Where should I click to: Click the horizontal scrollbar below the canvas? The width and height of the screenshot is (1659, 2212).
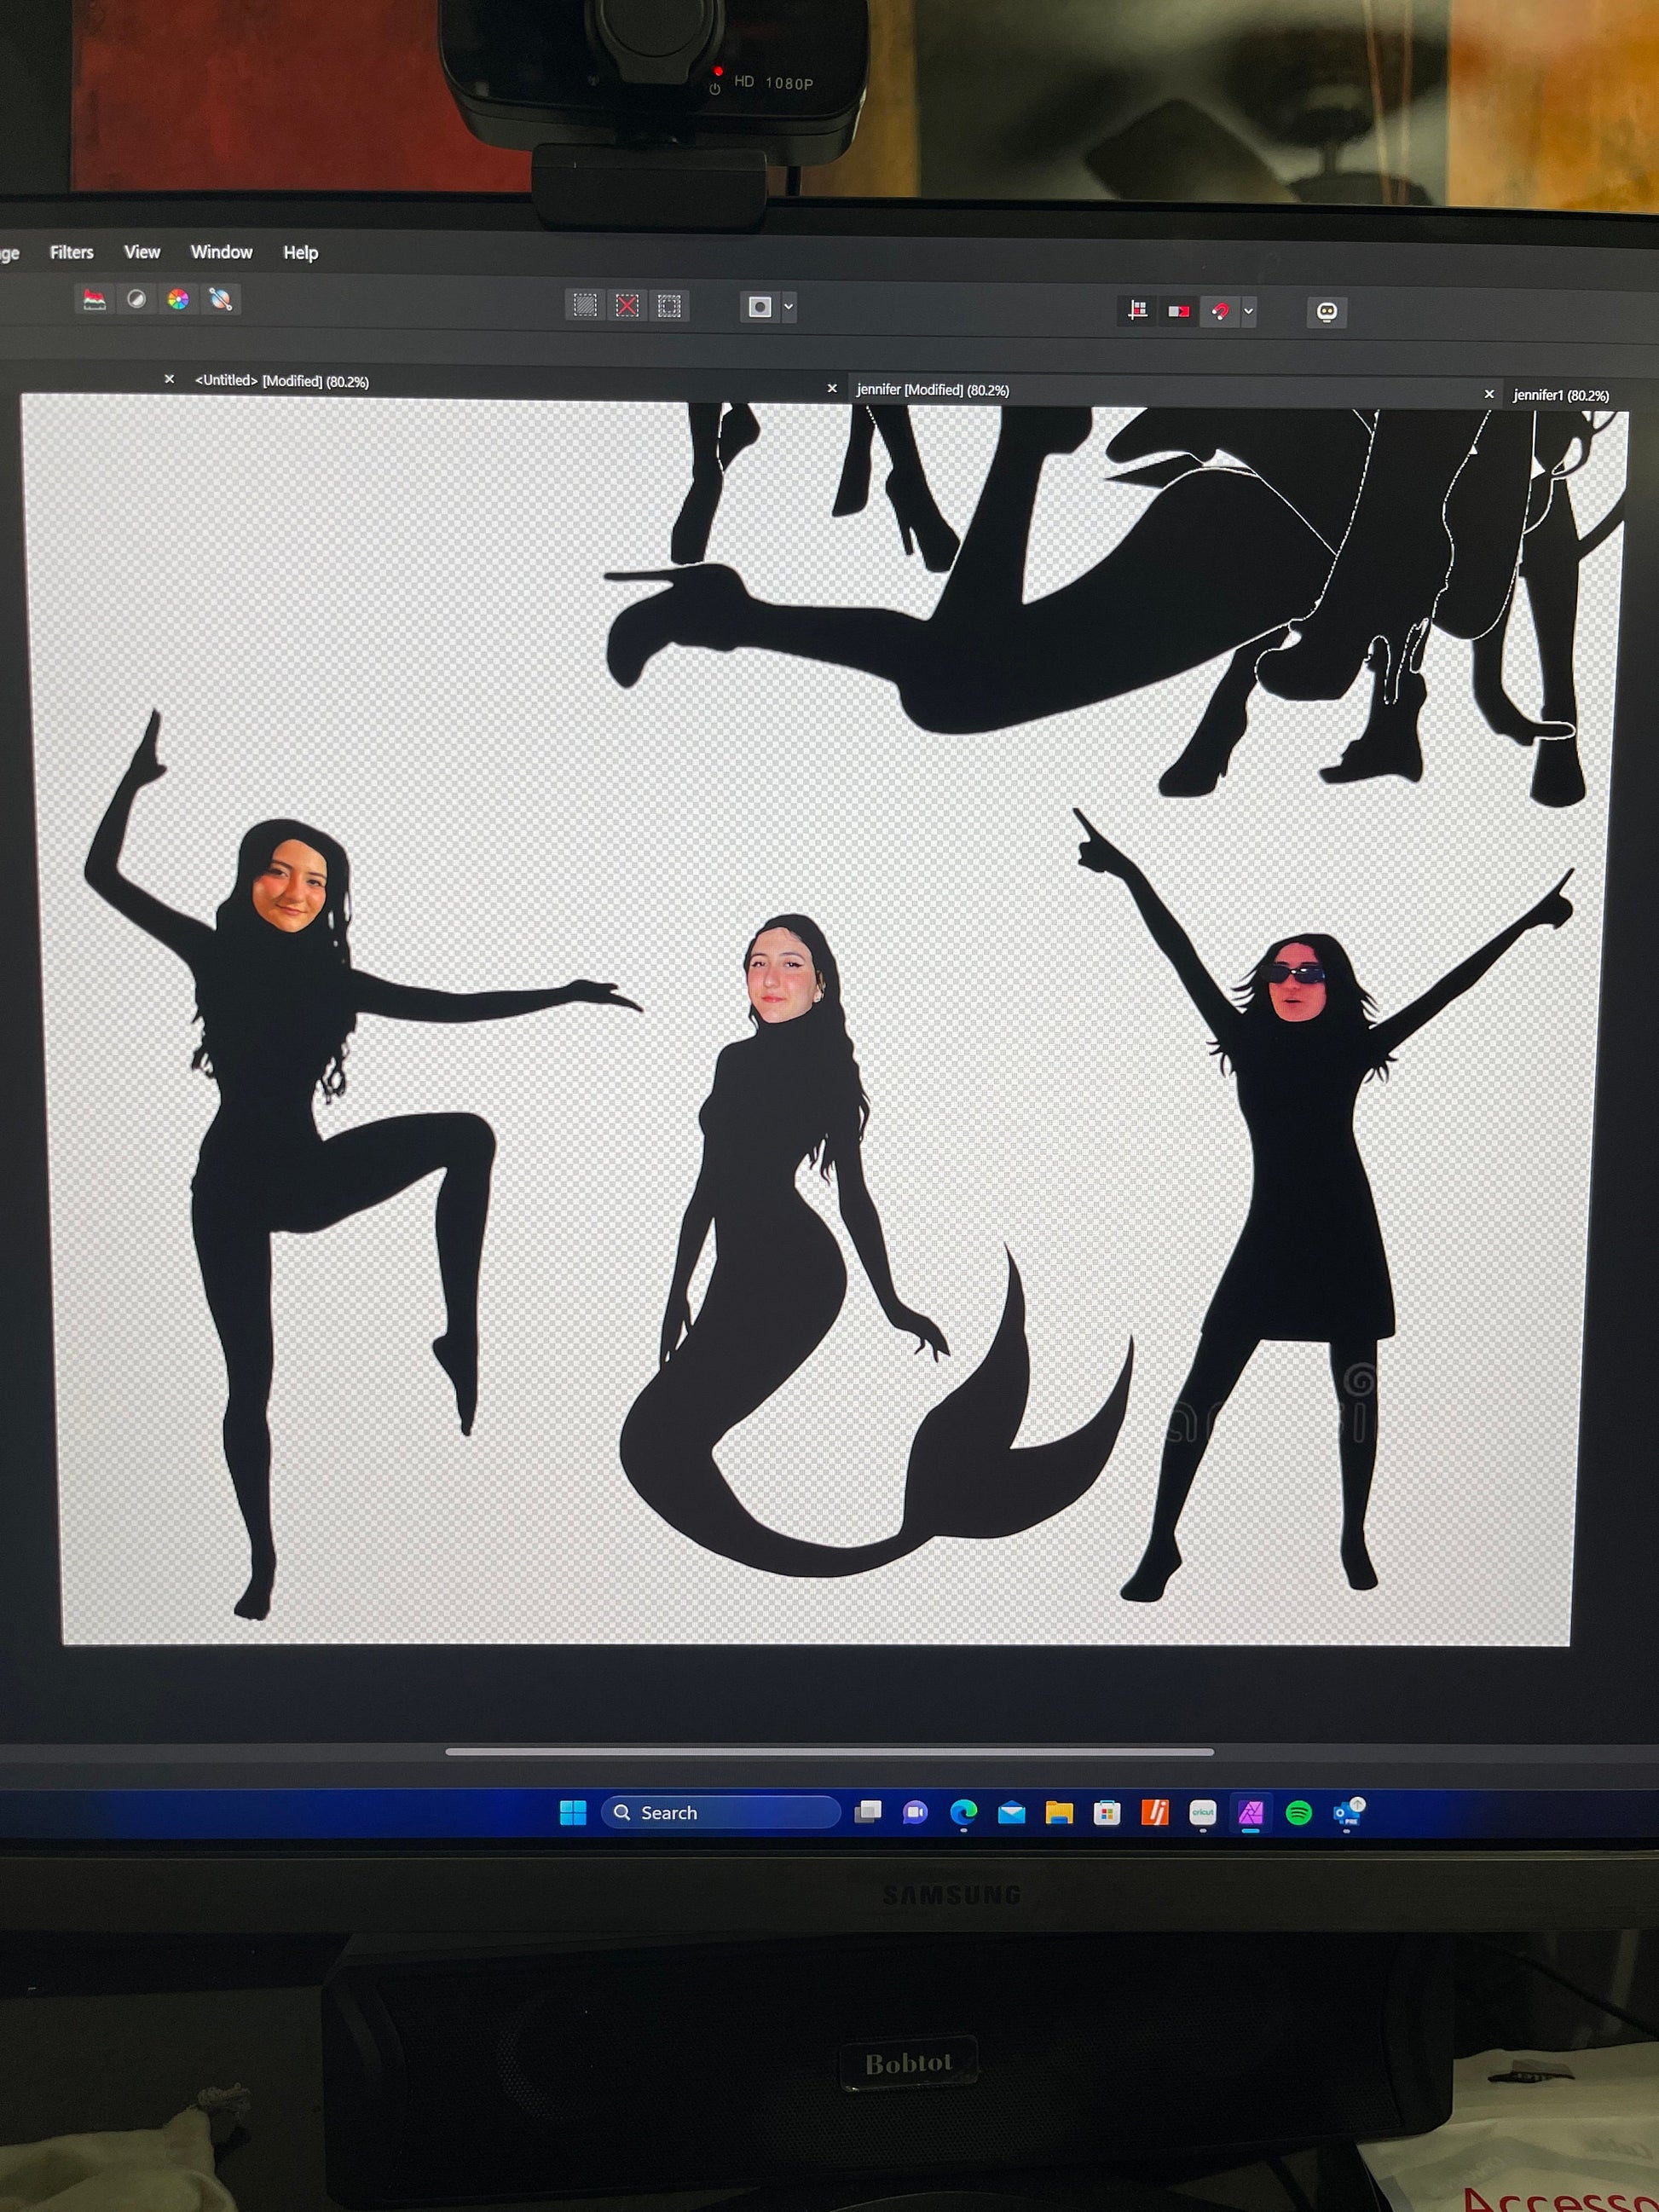pos(829,1752)
